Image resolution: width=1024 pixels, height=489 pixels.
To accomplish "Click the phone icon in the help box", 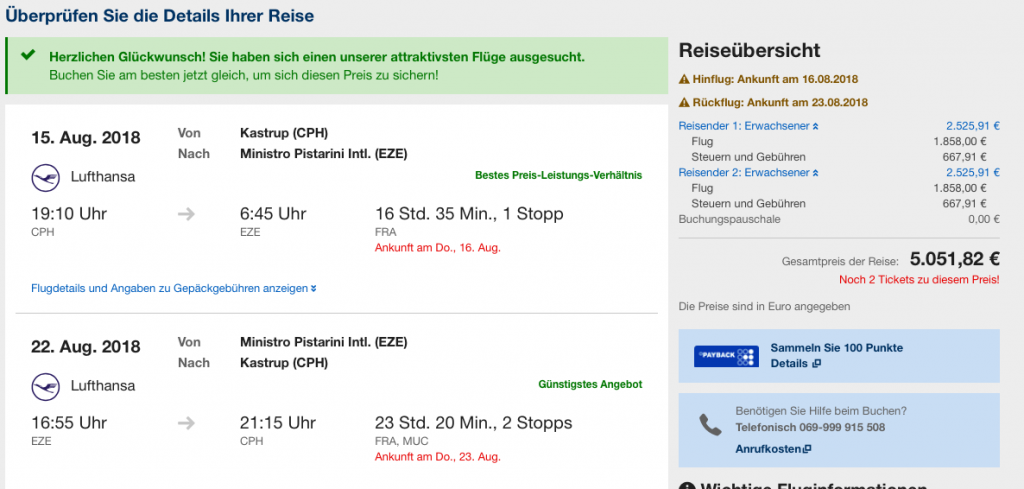I will pyautogui.click(x=710, y=426).
